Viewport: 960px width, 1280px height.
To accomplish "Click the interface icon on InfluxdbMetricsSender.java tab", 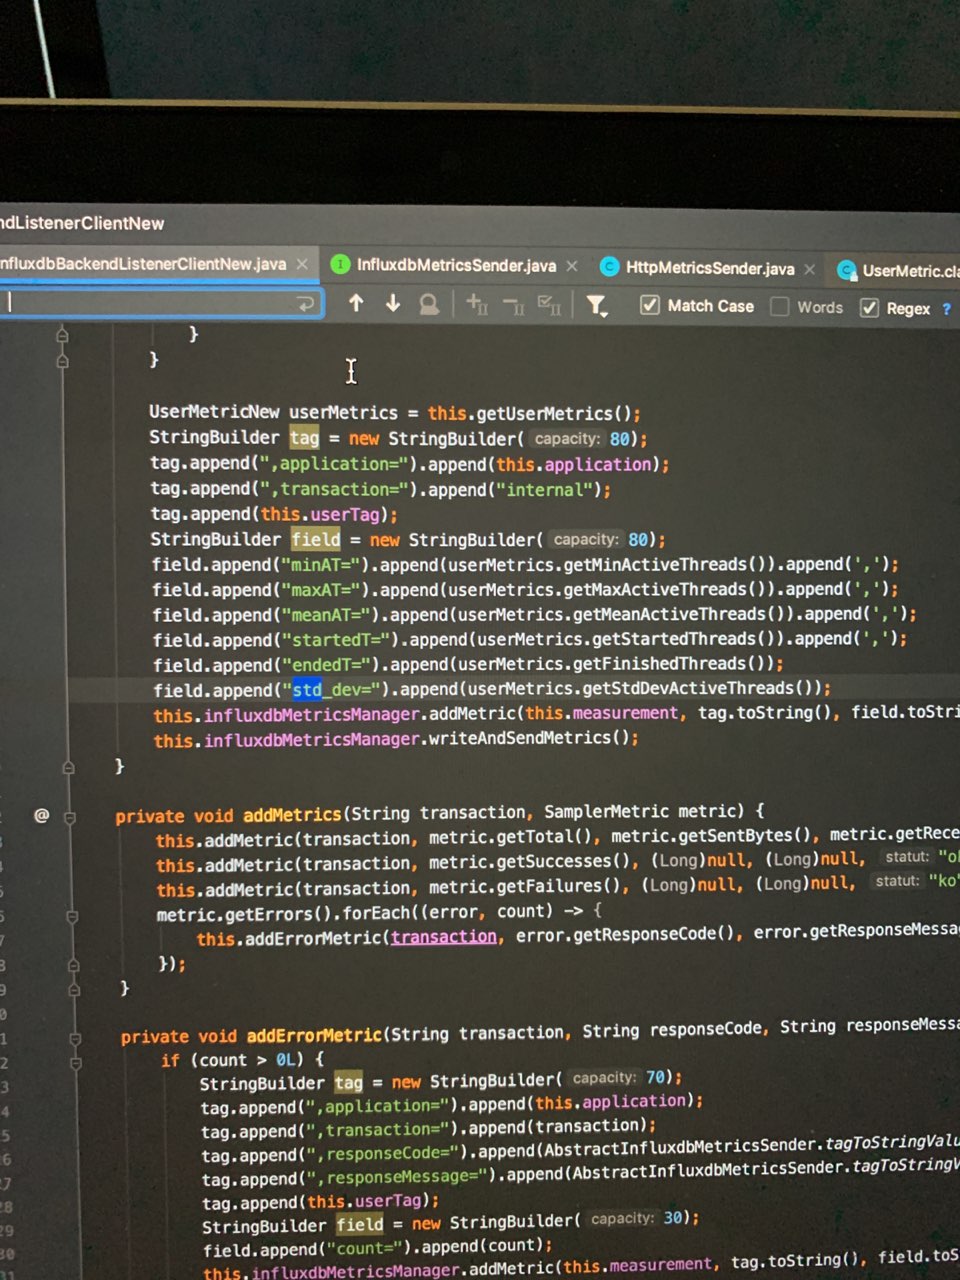I will coord(340,264).
